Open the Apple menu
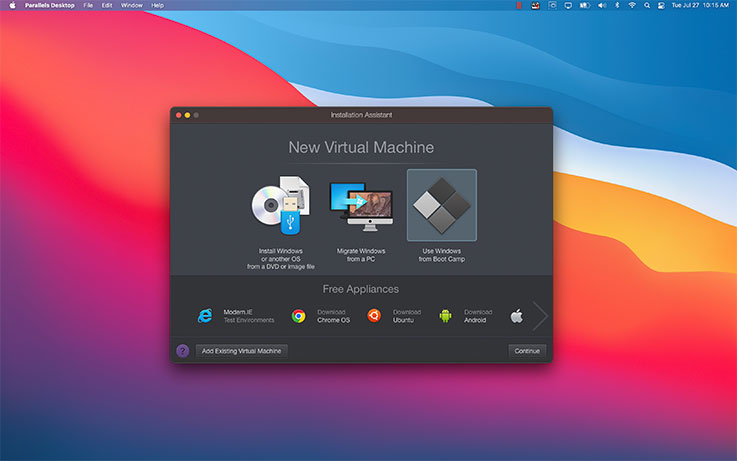Screen dimensions: 737x461 13,5
